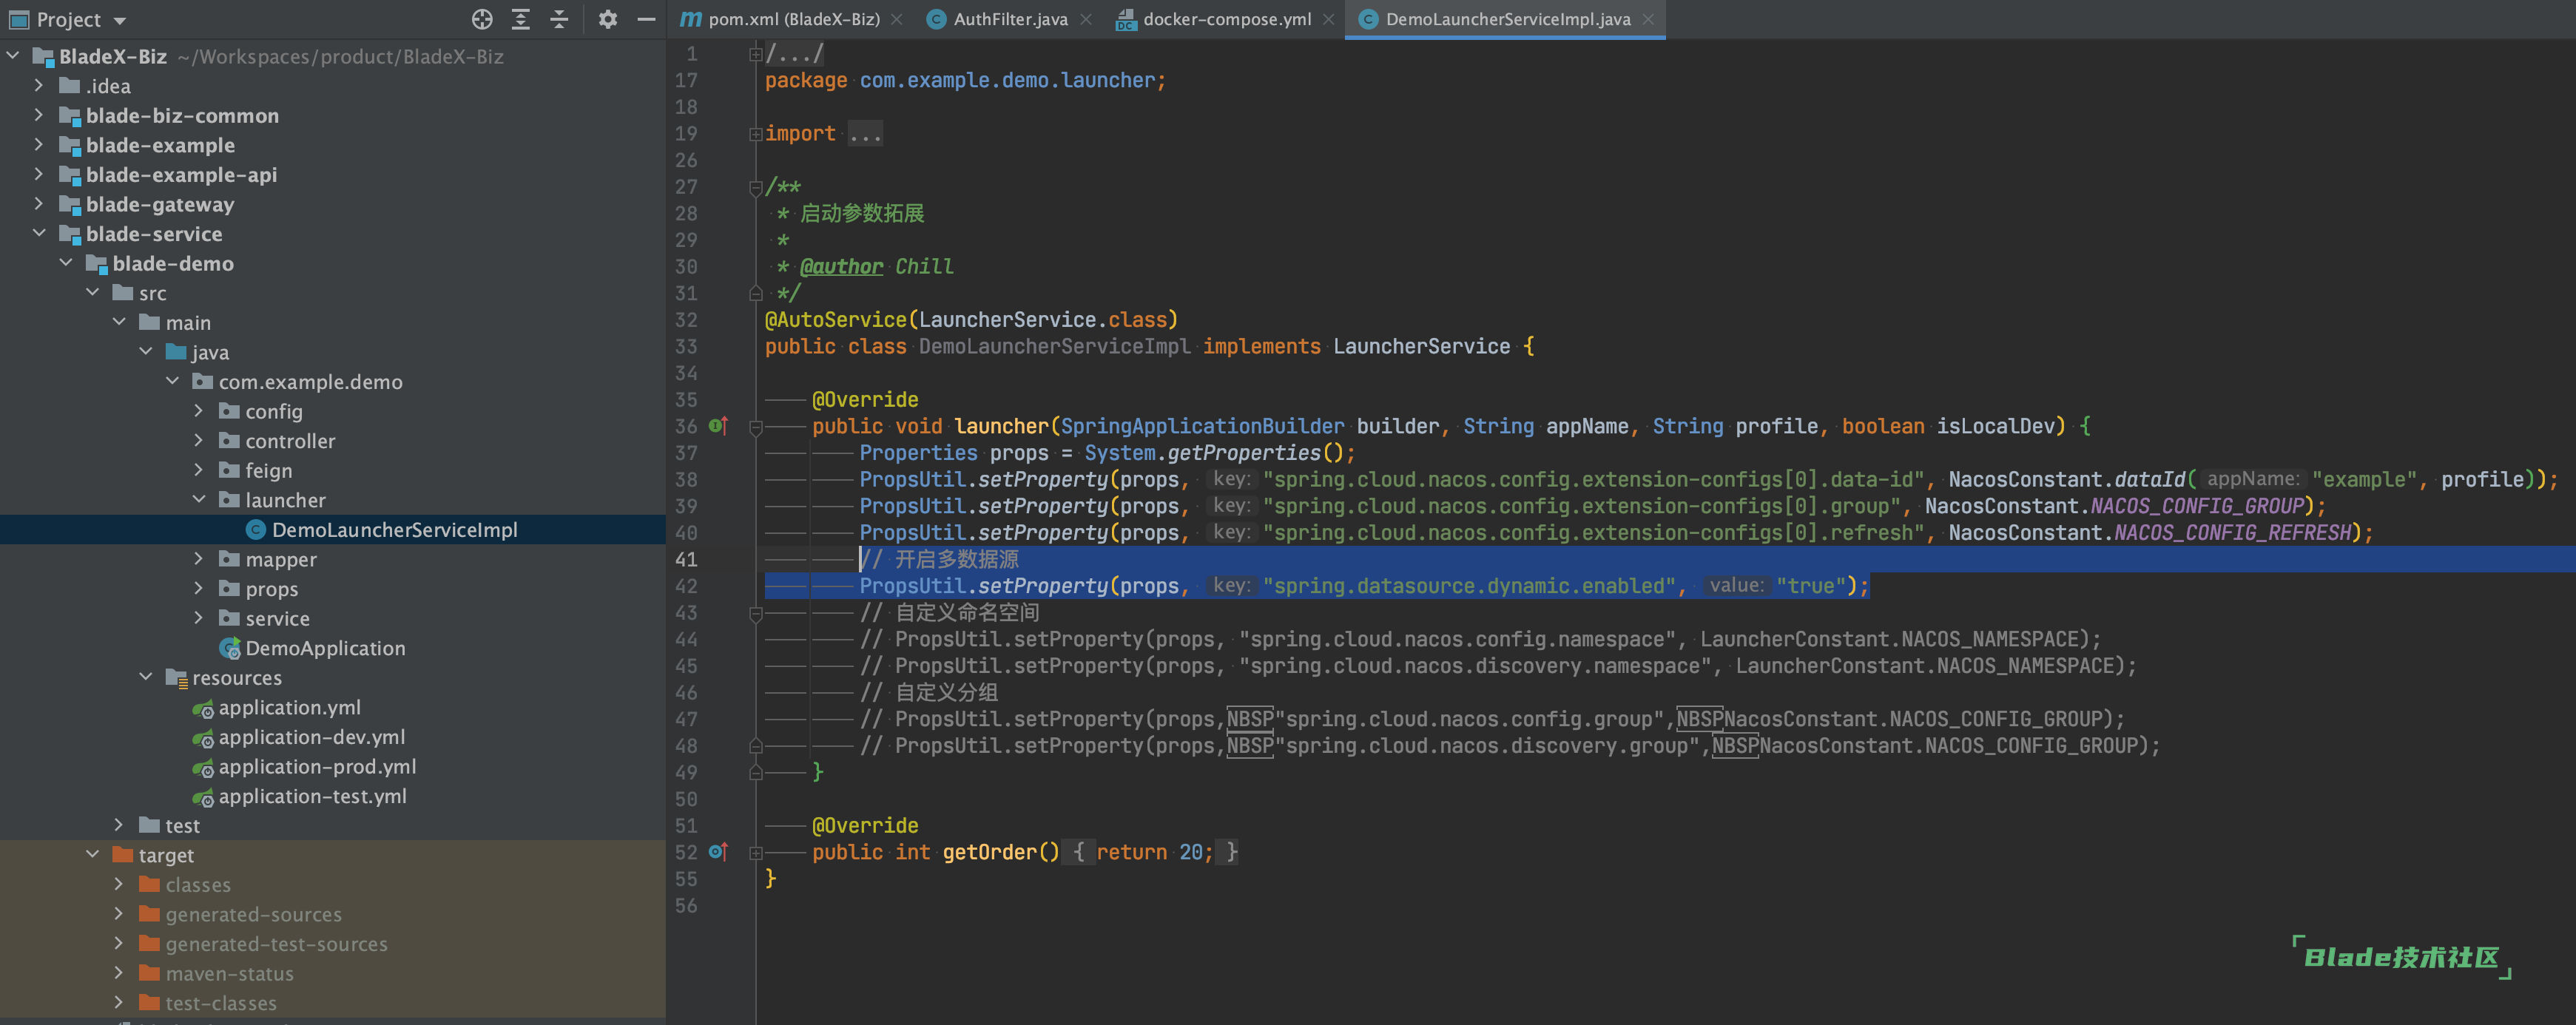Click the "true" value on line 42
The image size is (2576, 1025).
(1810, 586)
